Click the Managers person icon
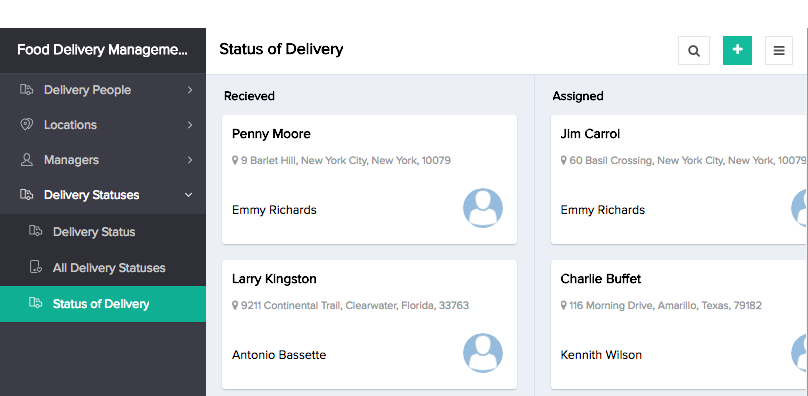This screenshot has height=396, width=808. [26, 160]
